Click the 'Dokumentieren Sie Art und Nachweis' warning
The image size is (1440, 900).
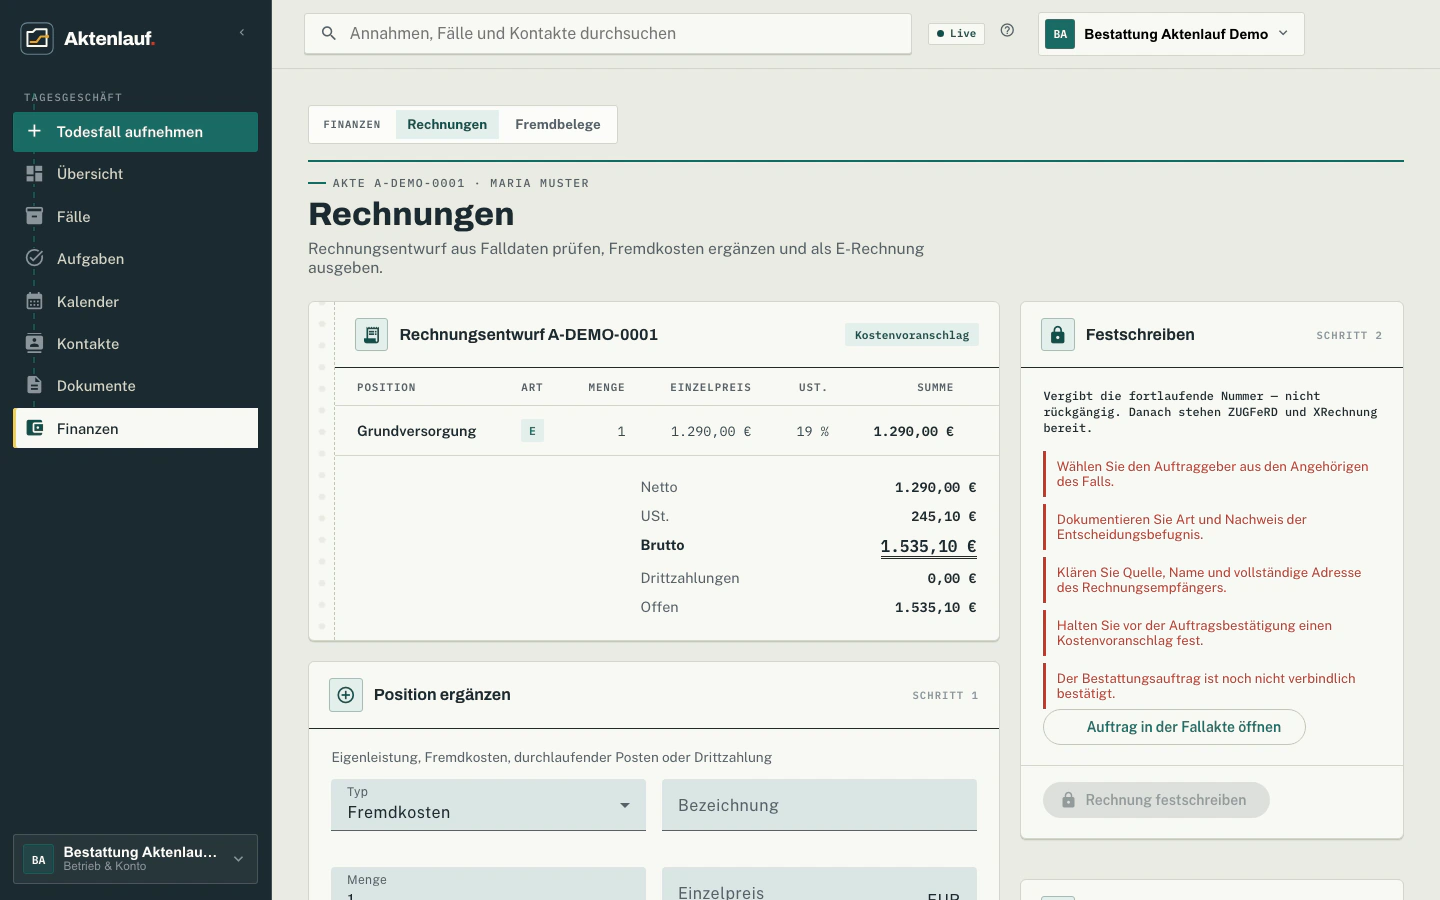click(1212, 527)
